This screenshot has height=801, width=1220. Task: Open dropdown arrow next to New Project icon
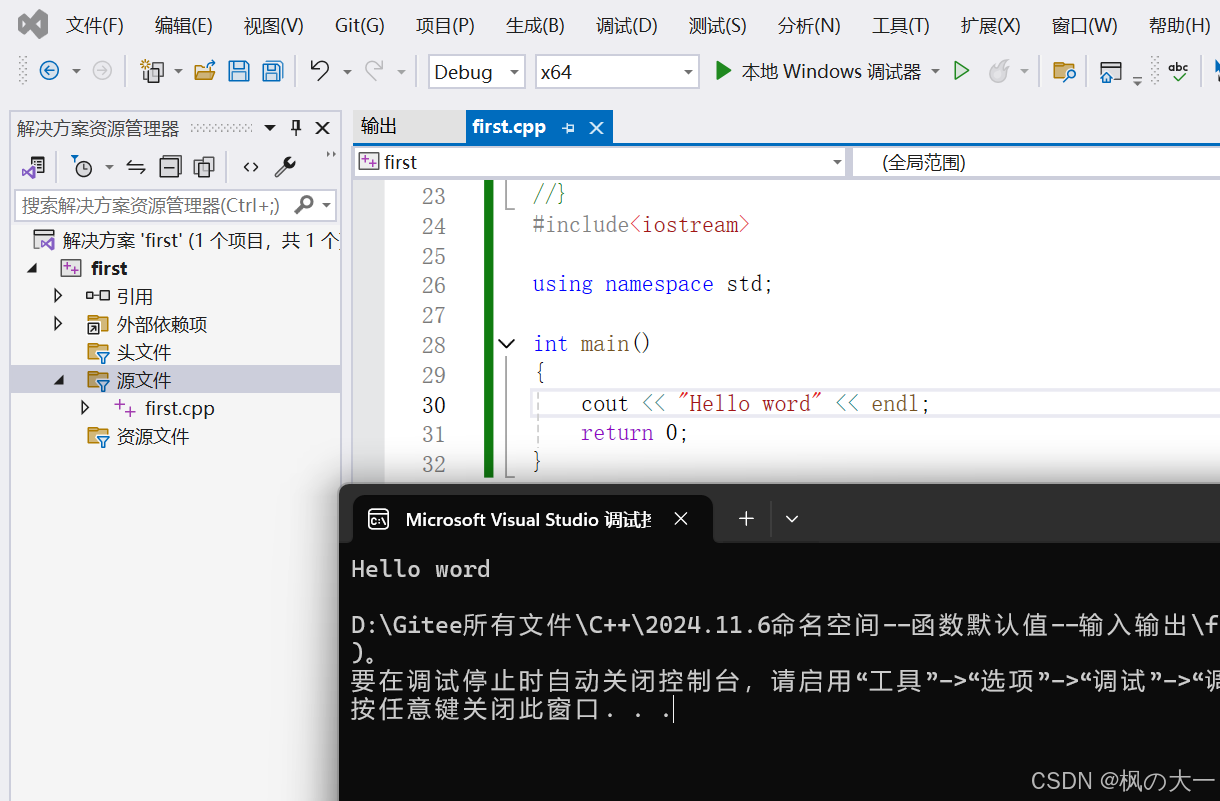click(x=178, y=71)
